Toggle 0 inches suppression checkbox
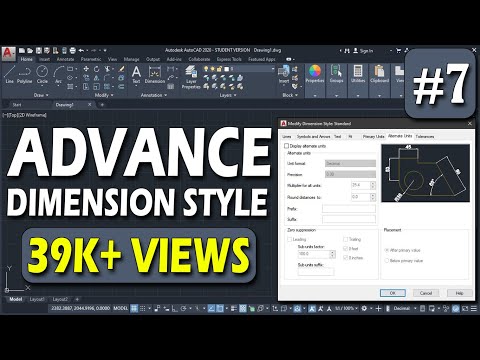 (346, 258)
